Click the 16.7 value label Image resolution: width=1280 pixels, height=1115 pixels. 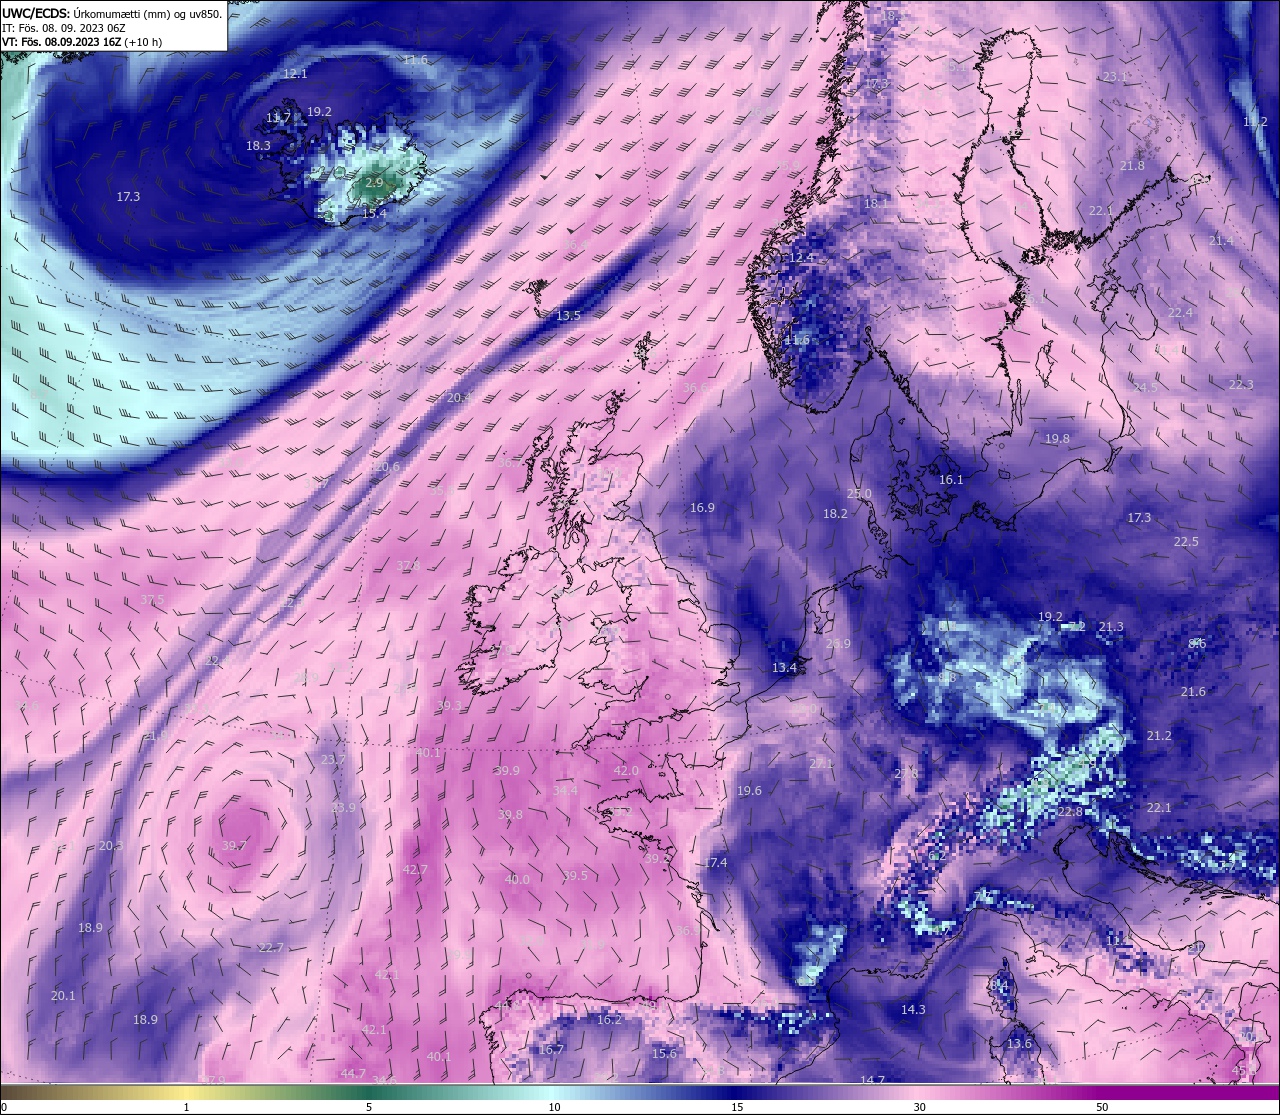tap(551, 1050)
